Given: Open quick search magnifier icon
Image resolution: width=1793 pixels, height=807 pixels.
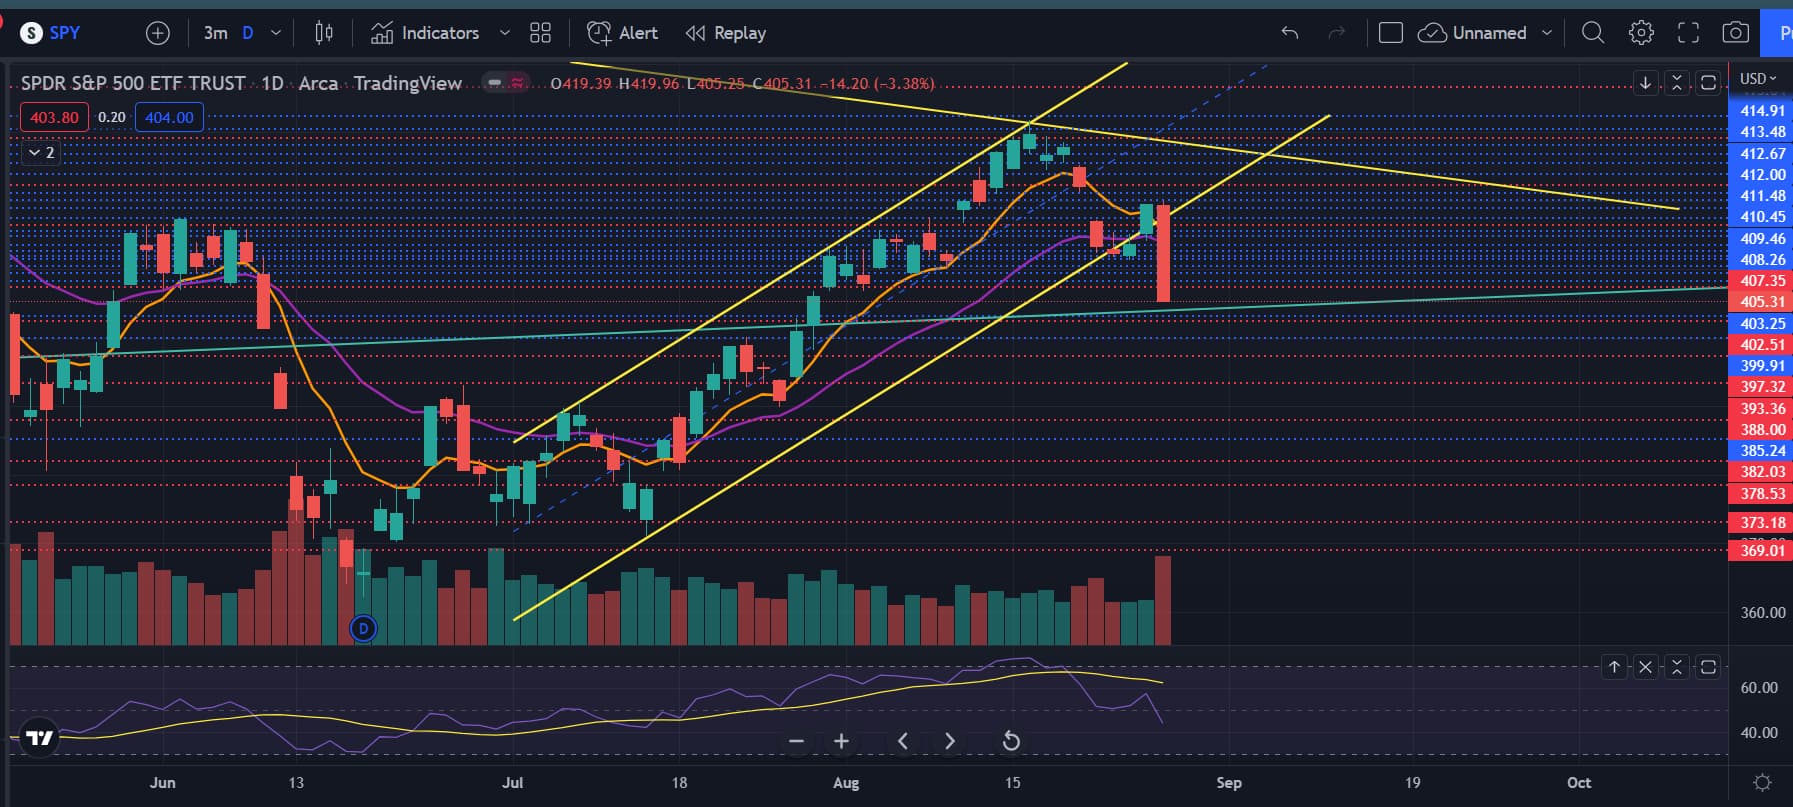Looking at the screenshot, I should pos(1593,33).
